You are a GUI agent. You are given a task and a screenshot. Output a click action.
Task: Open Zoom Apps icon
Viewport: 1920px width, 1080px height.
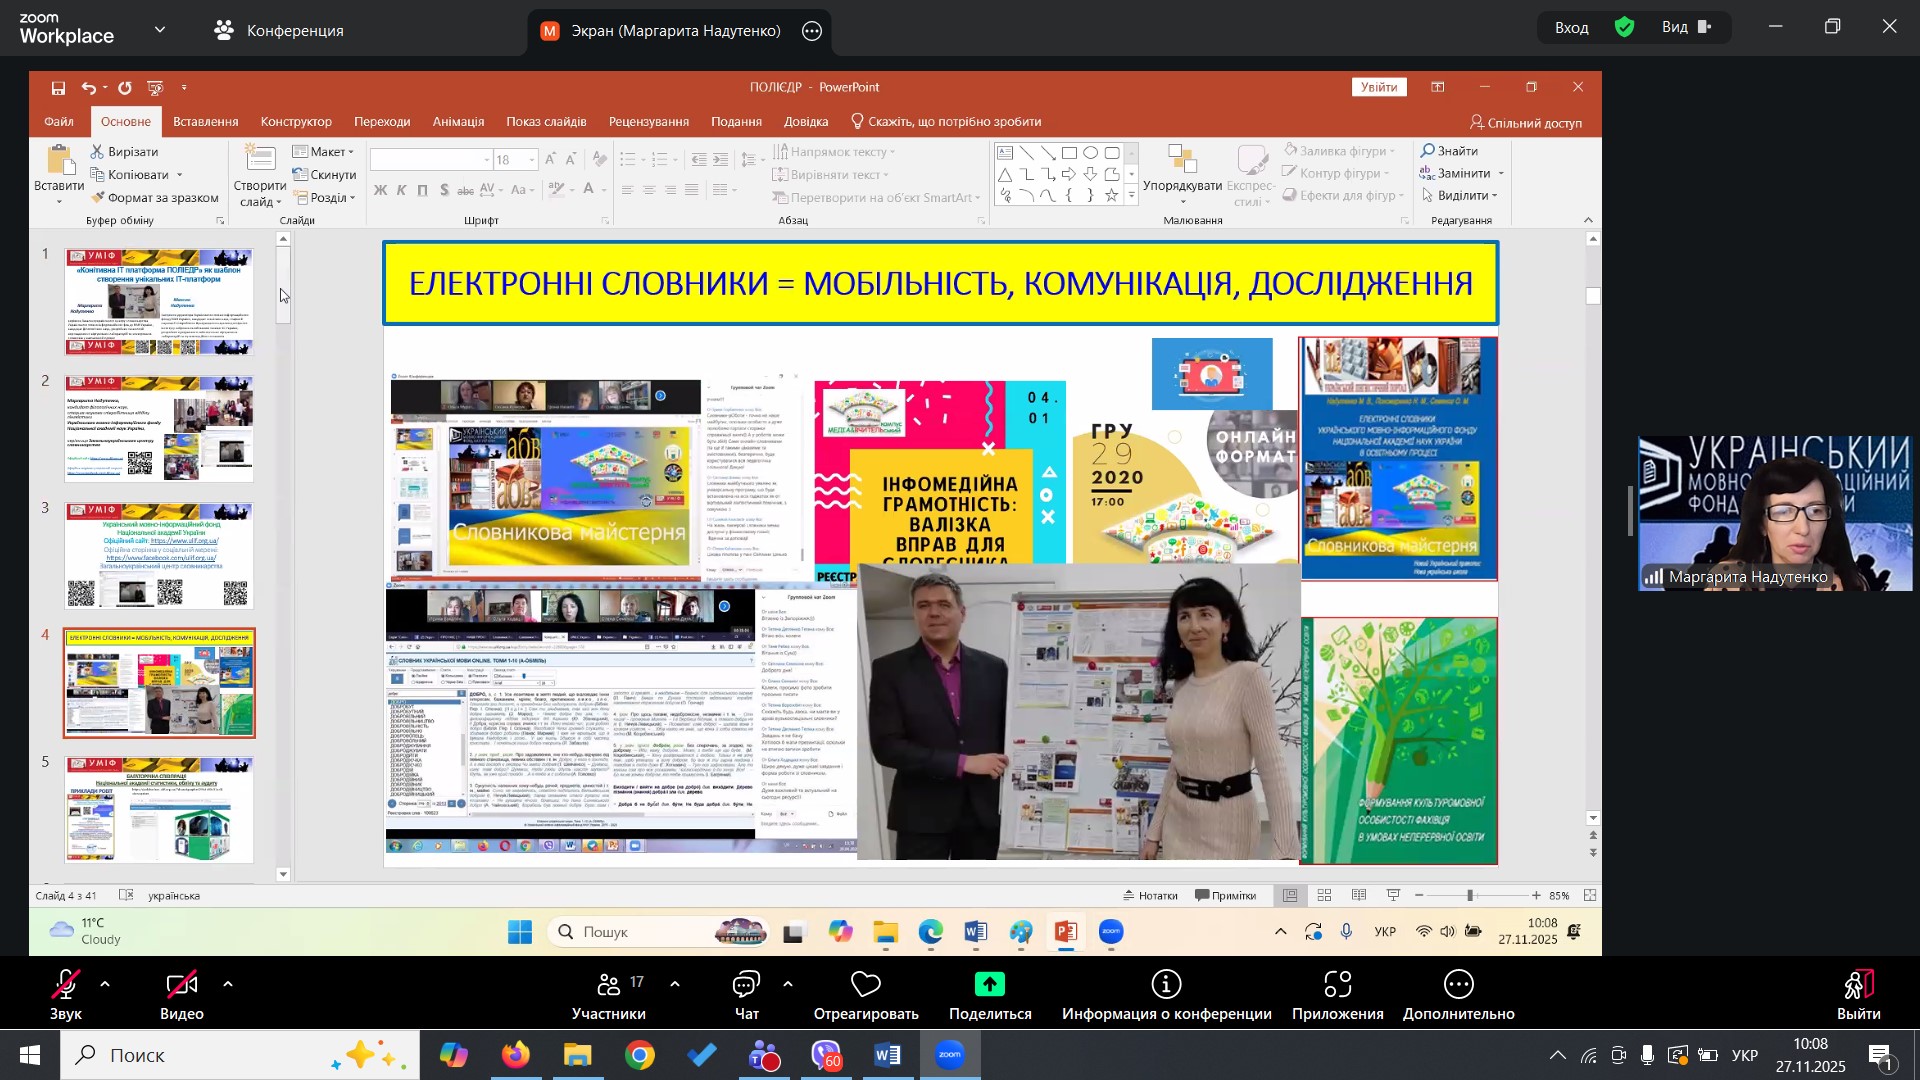(1337, 986)
